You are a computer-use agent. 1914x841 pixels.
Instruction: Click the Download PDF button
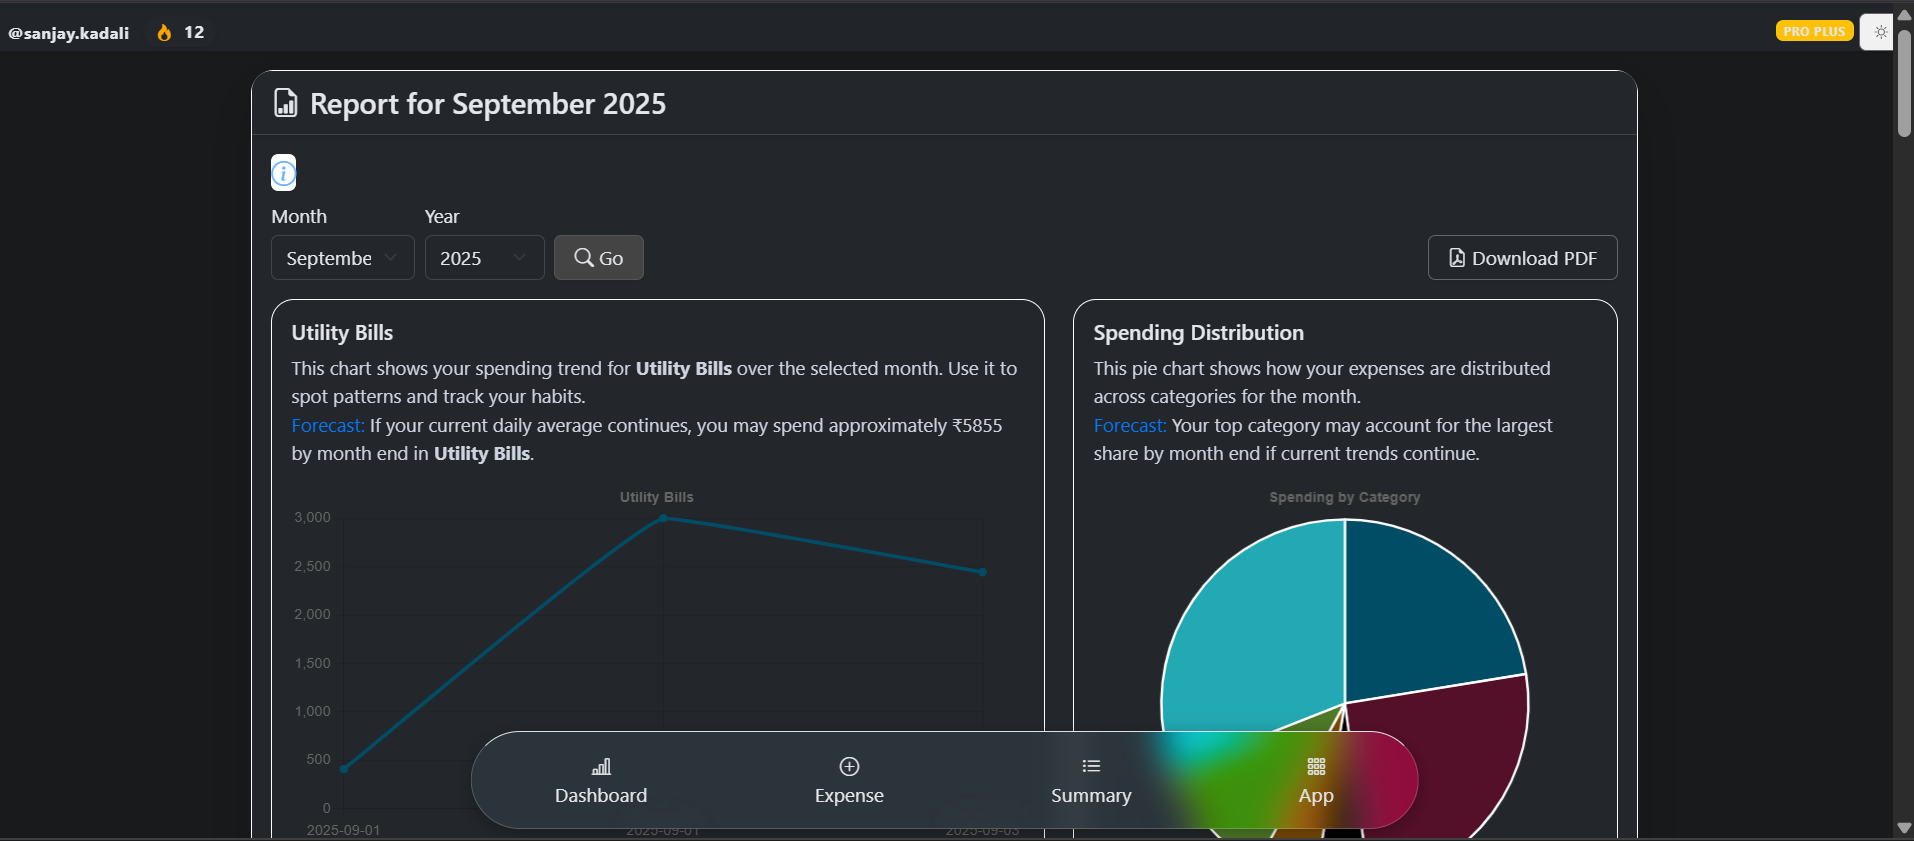[x=1522, y=258]
